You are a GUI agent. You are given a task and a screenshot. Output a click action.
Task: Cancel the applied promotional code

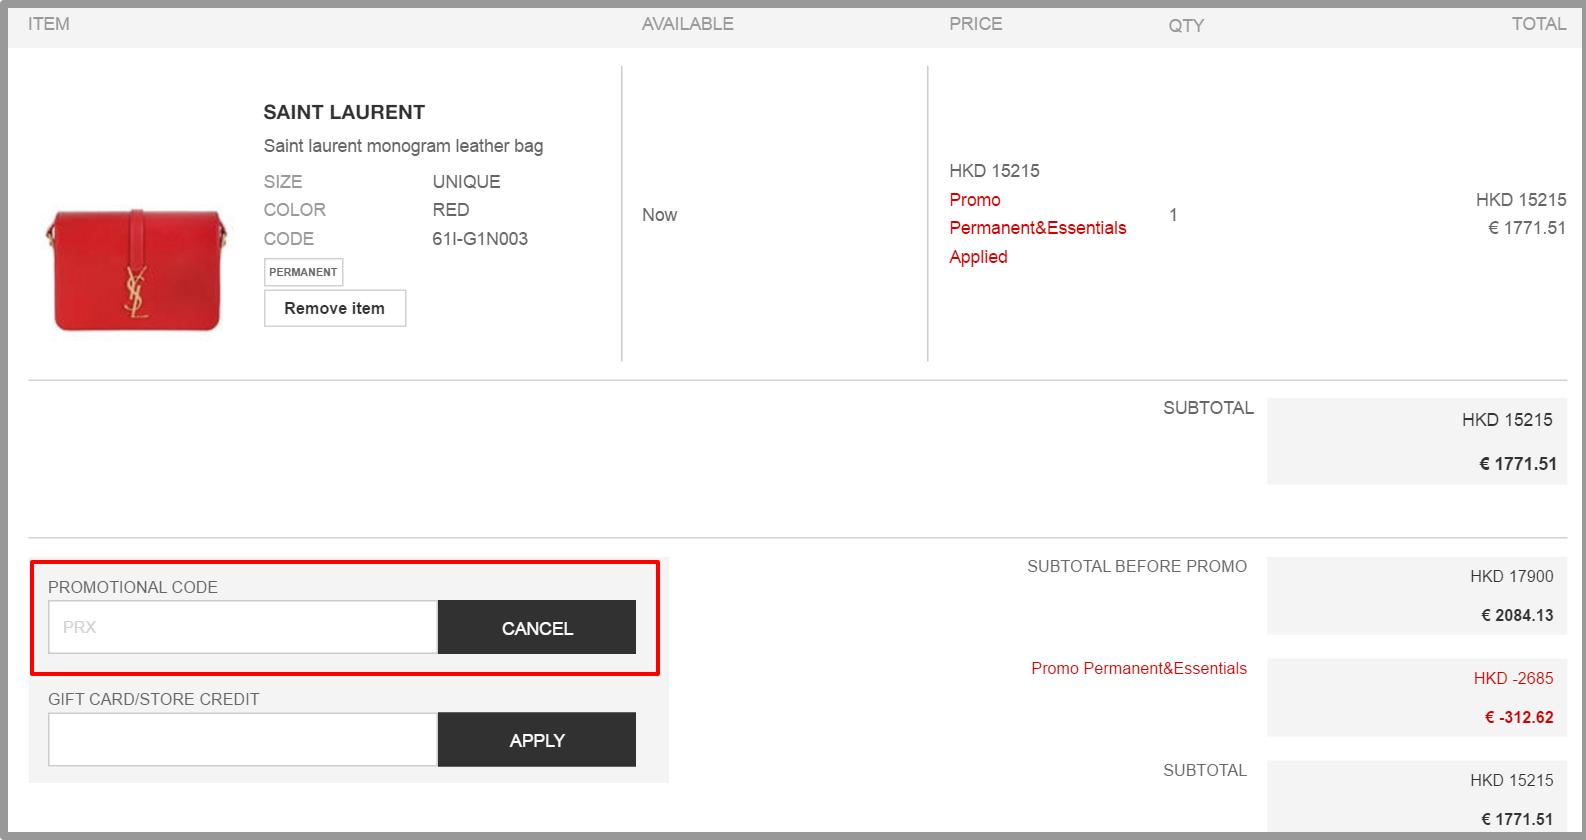(x=537, y=627)
